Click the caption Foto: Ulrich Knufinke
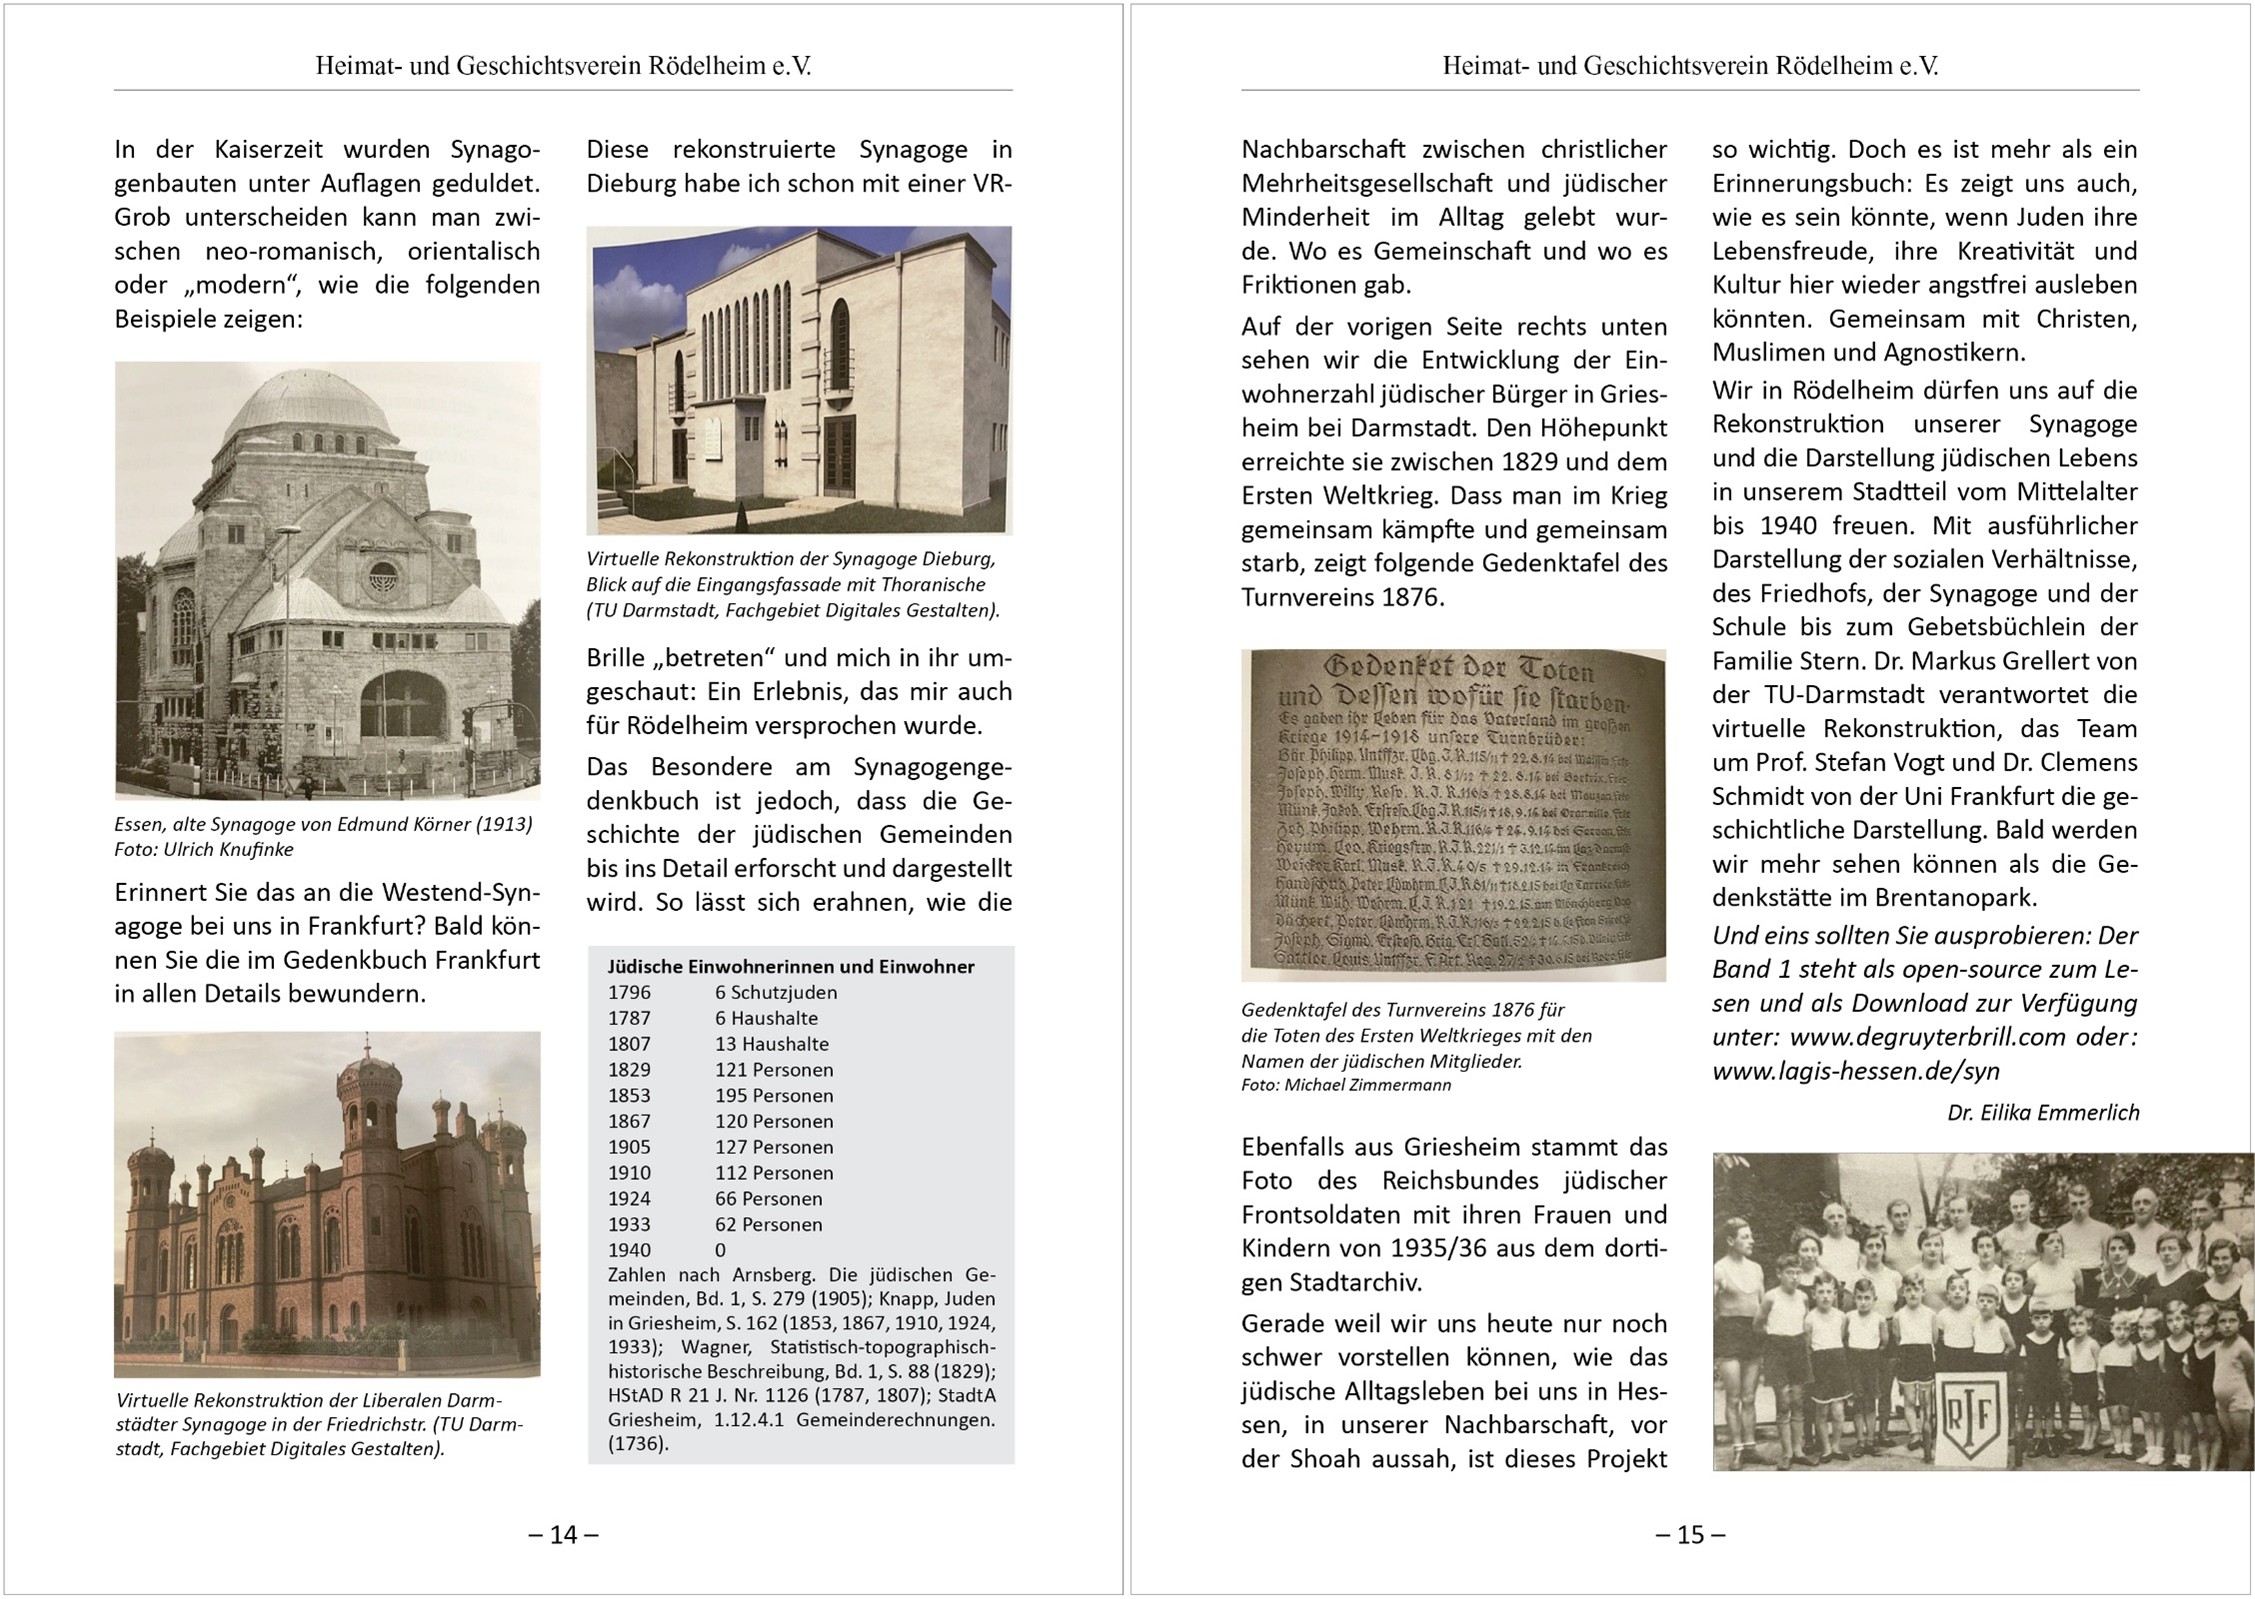 (x=204, y=849)
